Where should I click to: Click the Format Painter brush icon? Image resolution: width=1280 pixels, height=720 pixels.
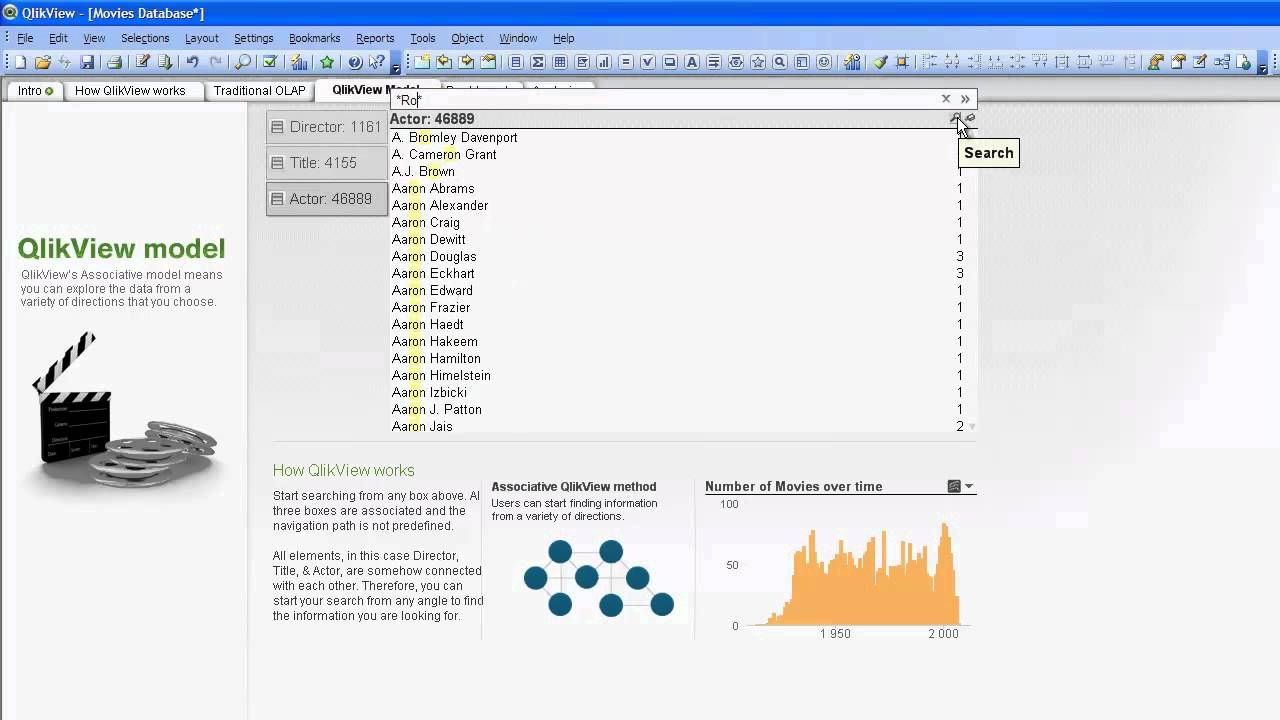pyautogui.click(x=880, y=62)
